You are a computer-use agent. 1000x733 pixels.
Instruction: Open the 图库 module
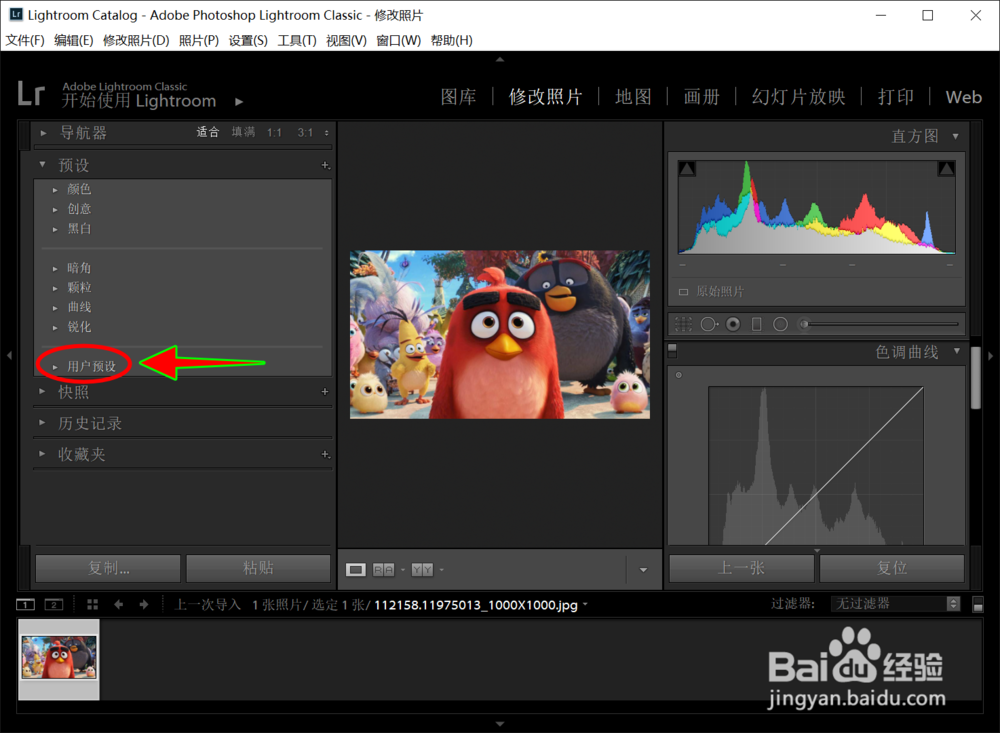[458, 97]
